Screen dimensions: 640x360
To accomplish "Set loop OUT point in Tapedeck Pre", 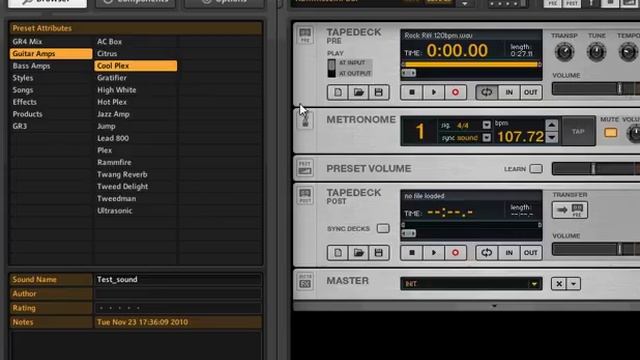I will [531, 92].
